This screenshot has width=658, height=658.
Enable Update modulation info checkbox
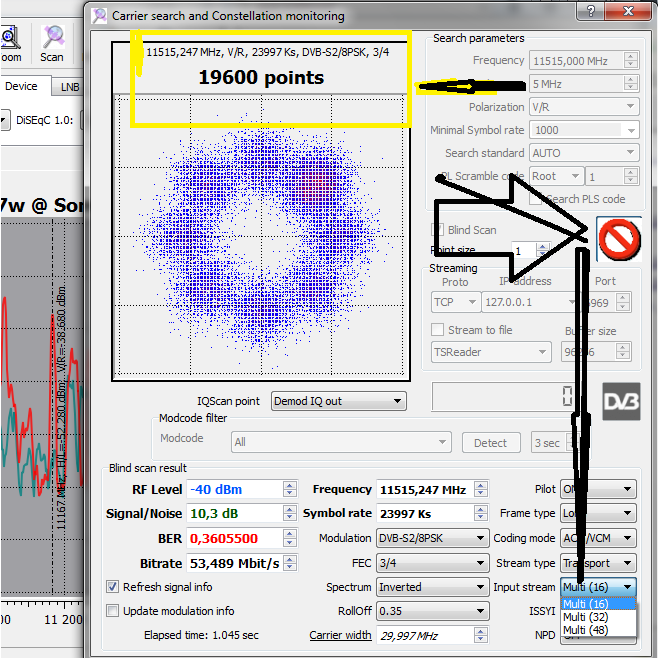tap(113, 611)
